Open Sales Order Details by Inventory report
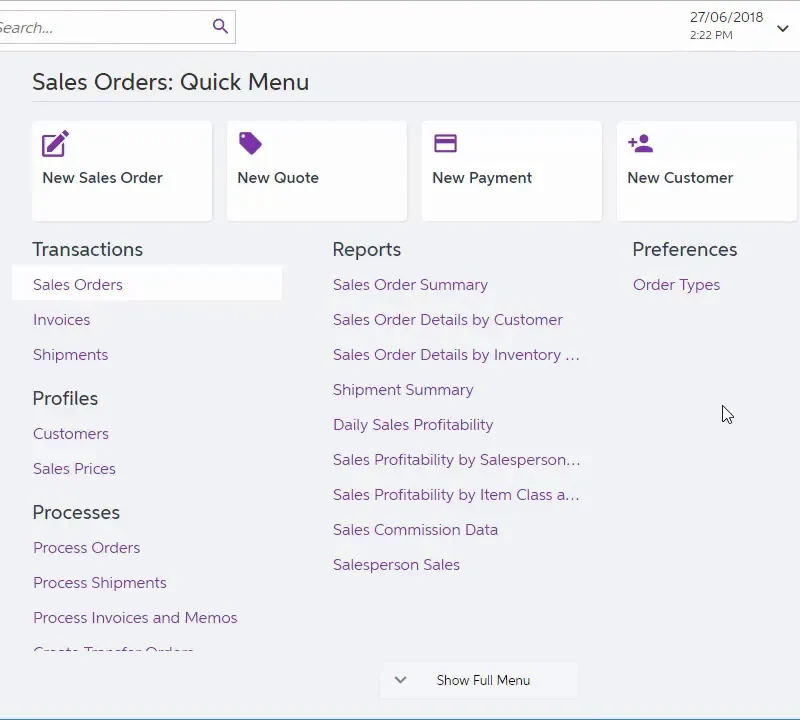800x720 pixels. [x=456, y=355]
